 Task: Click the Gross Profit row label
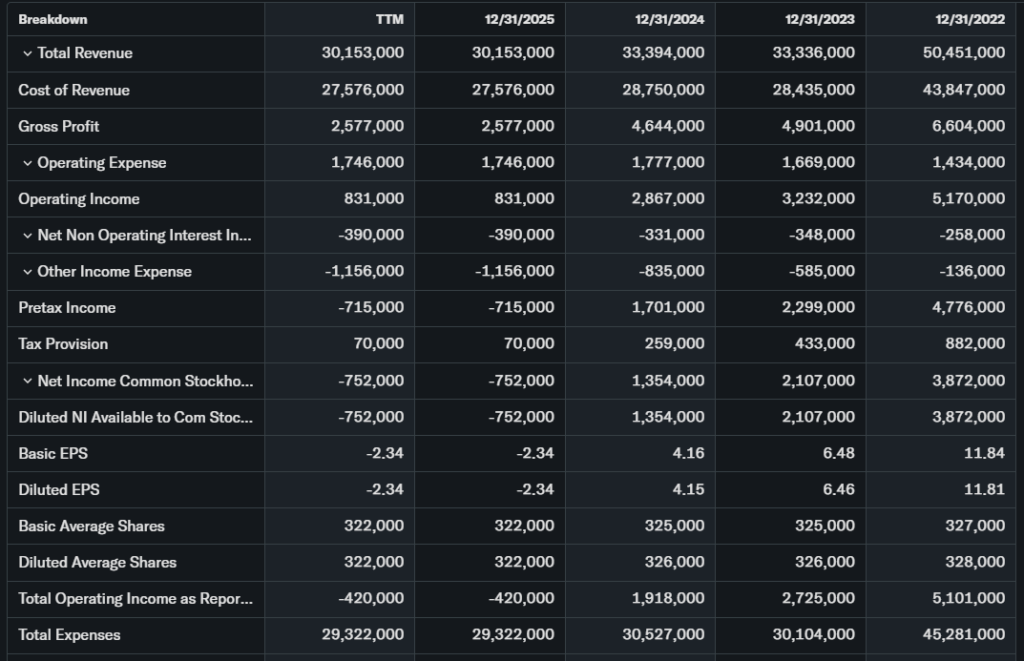(x=59, y=126)
